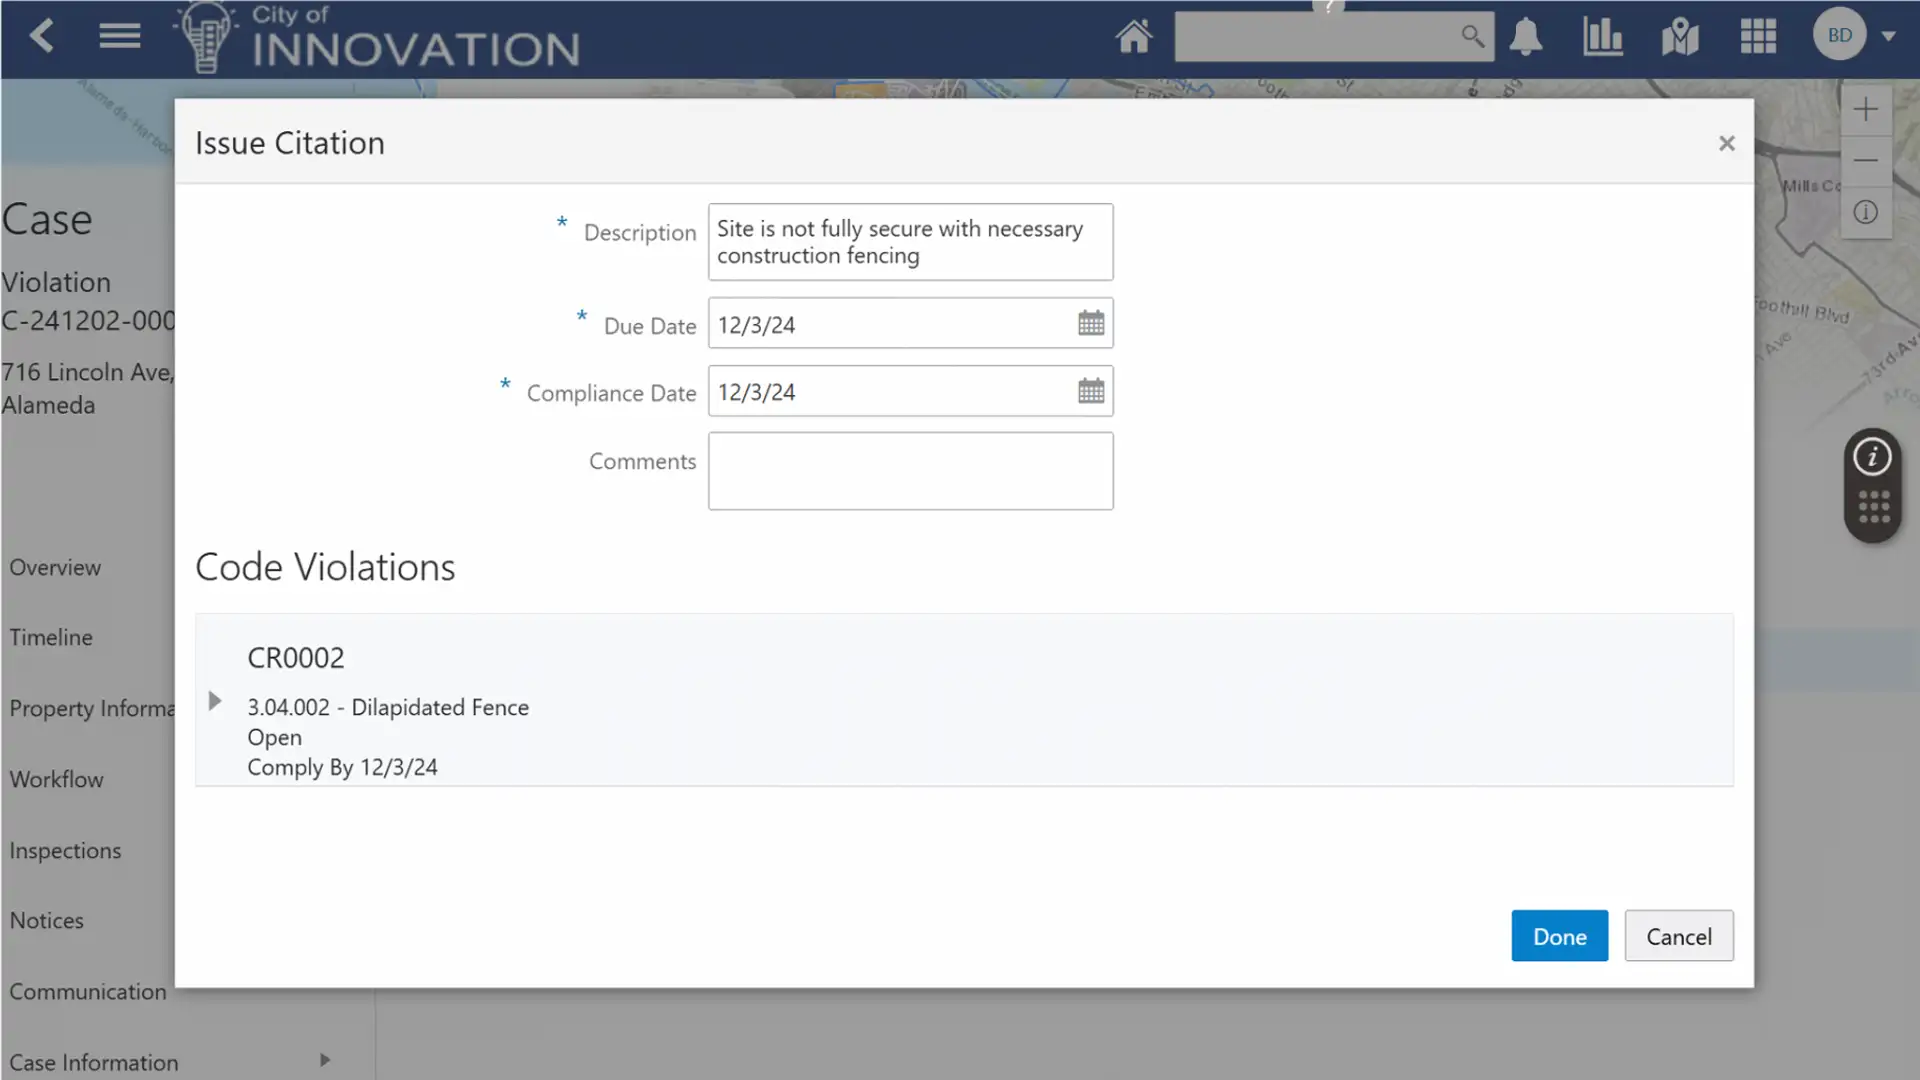
Task: Open Due Date calendar picker
Action: pyautogui.click(x=1091, y=324)
